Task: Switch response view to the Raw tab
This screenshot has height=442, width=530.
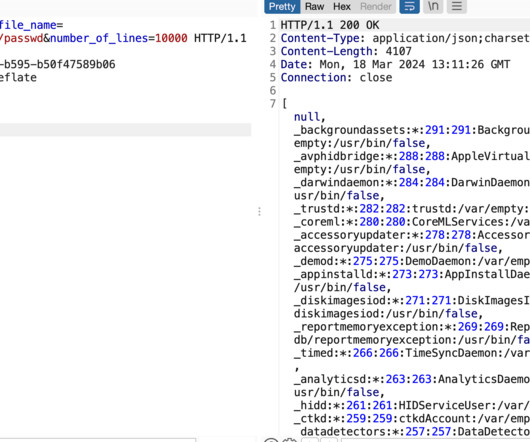Action: click(314, 6)
